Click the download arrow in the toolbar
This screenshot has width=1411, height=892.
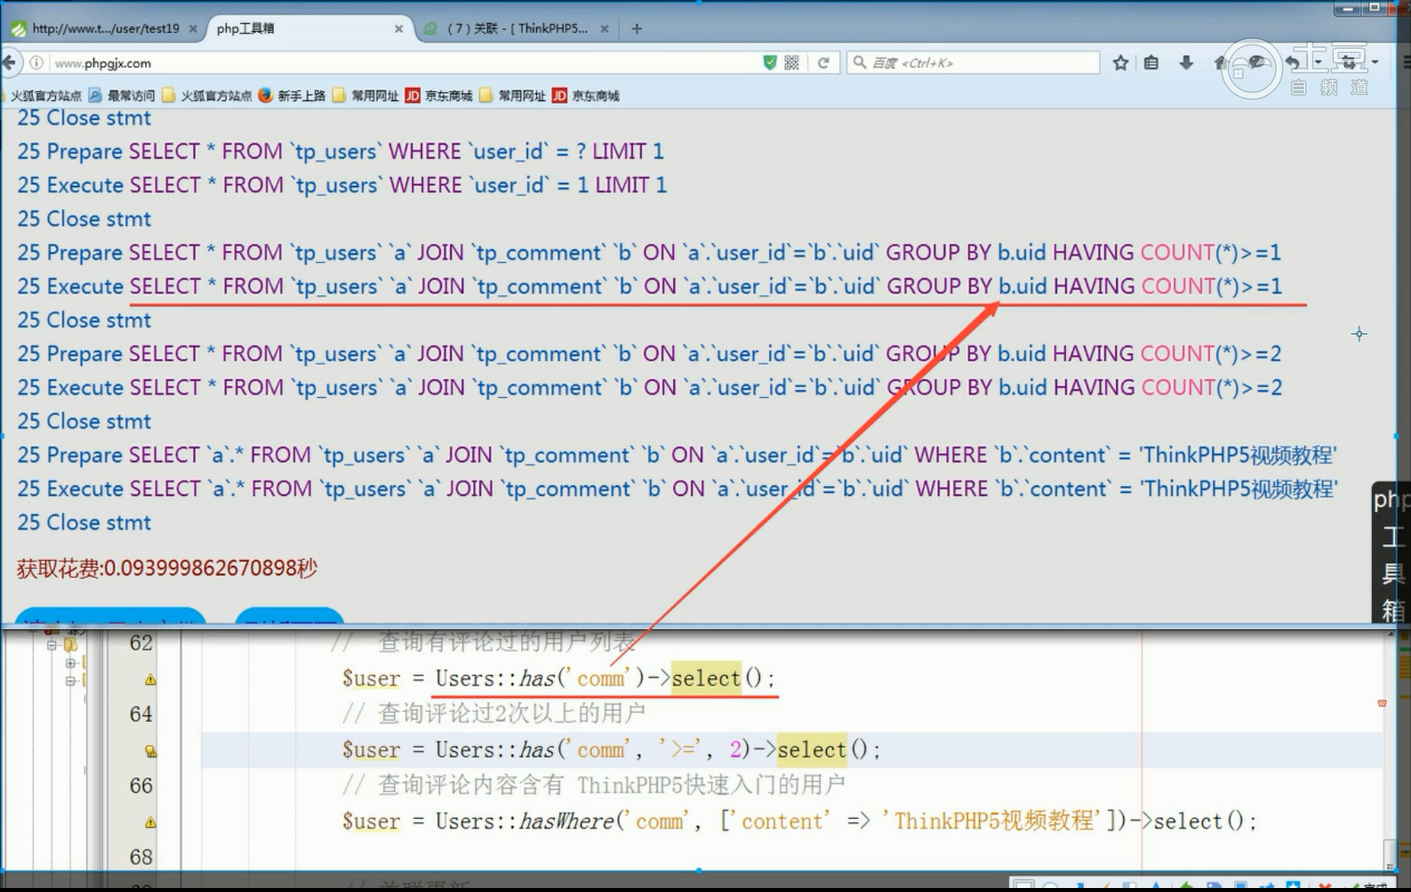point(1186,62)
